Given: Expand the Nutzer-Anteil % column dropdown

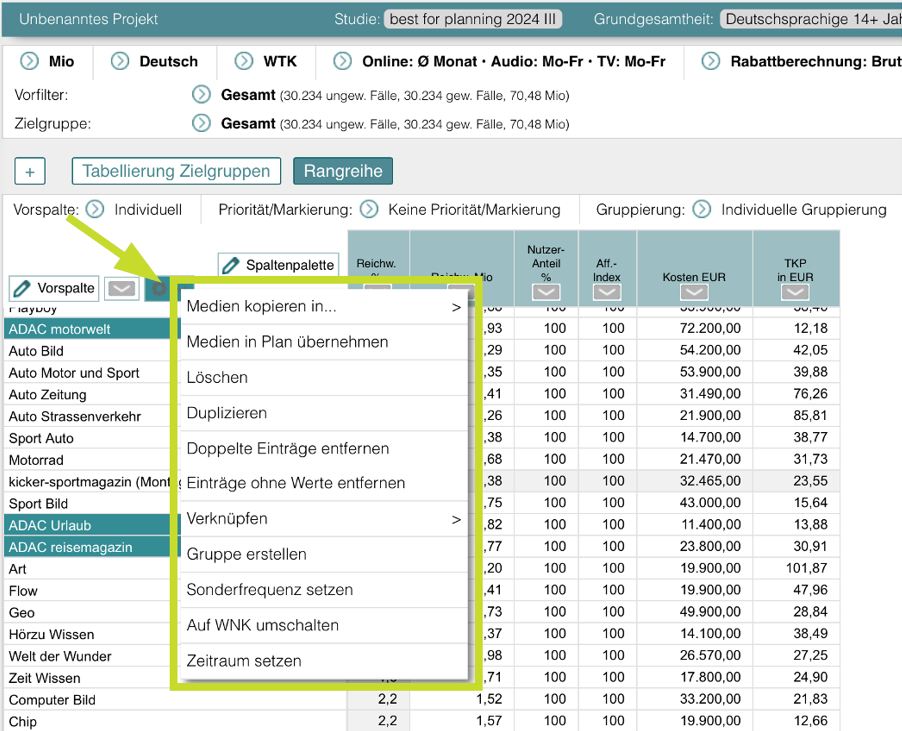Looking at the screenshot, I should pyautogui.click(x=546, y=292).
